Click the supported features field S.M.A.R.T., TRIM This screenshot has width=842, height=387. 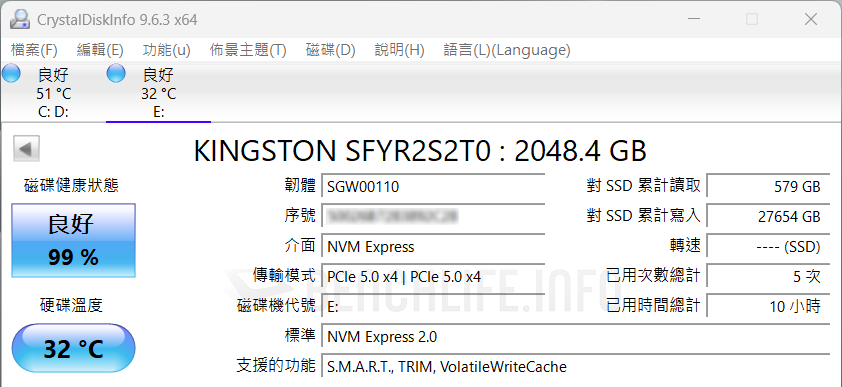tap(576, 367)
